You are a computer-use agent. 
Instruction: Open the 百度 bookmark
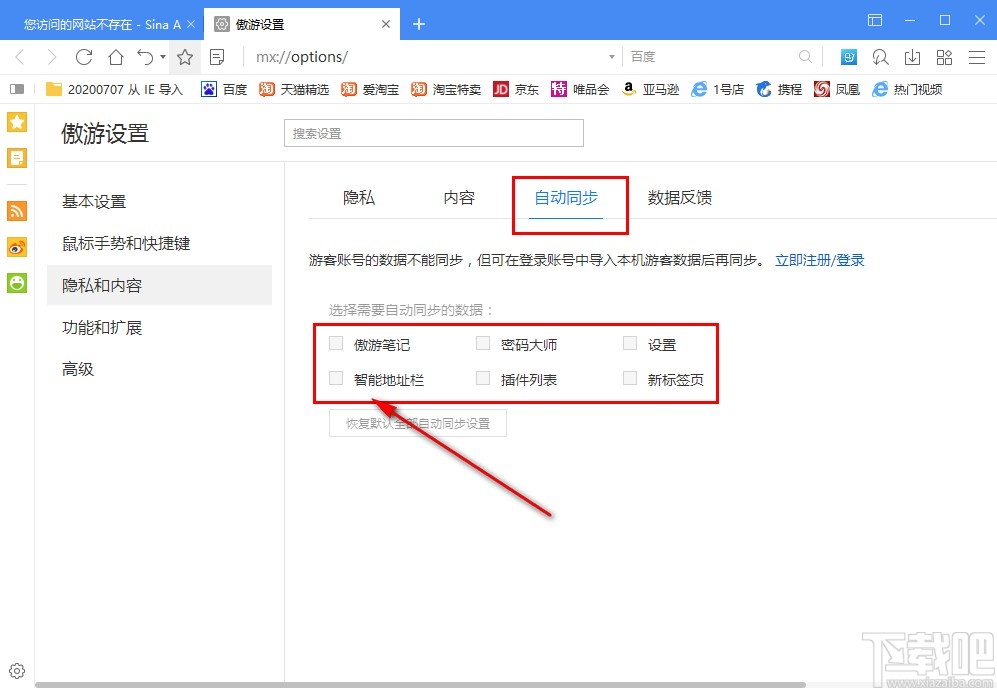(x=224, y=89)
